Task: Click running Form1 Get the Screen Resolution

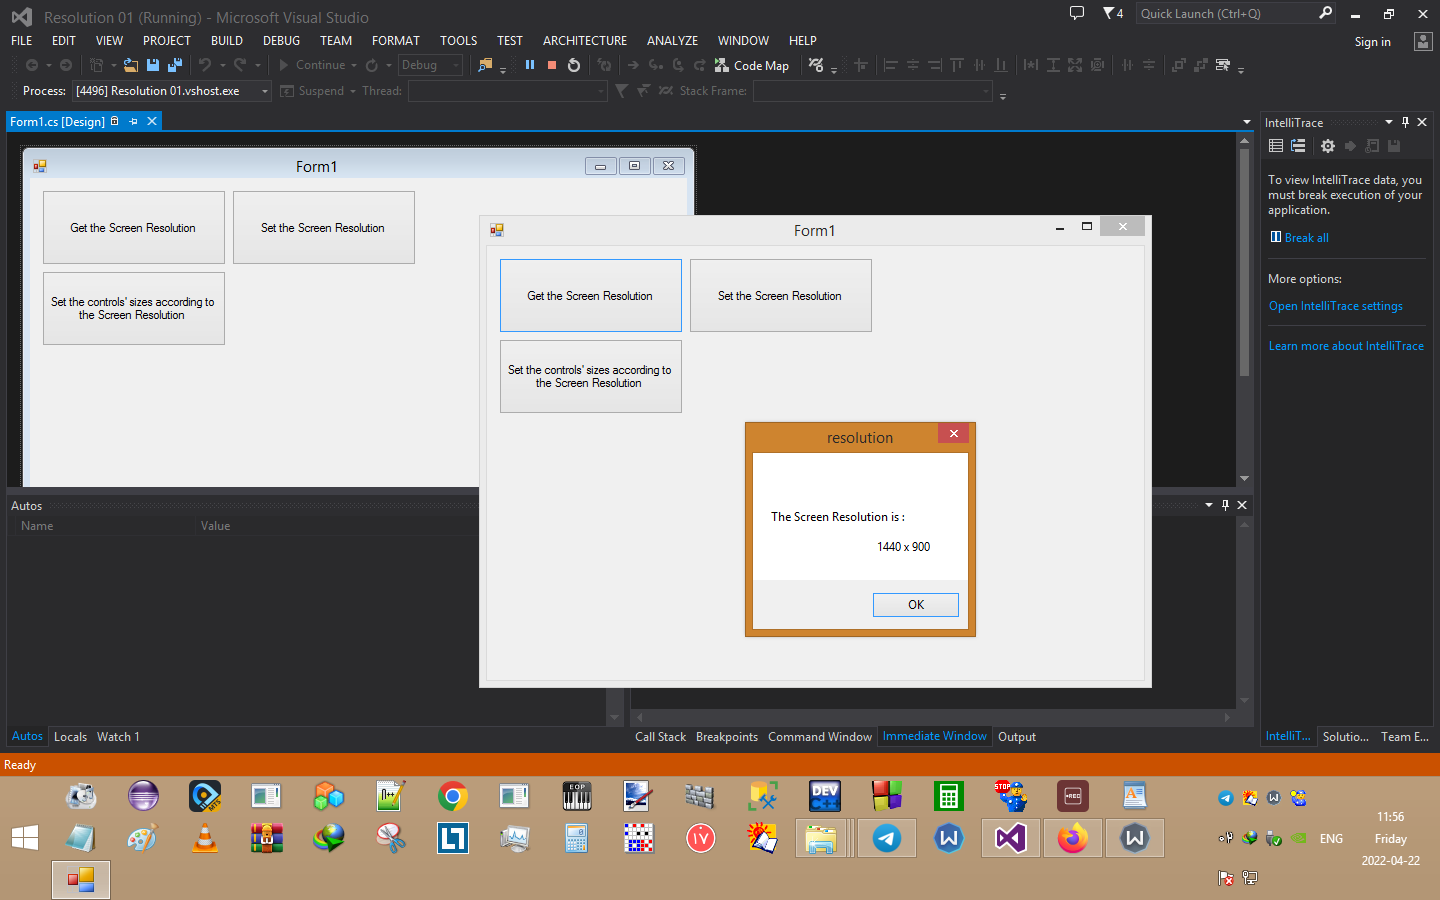Action: tap(591, 296)
